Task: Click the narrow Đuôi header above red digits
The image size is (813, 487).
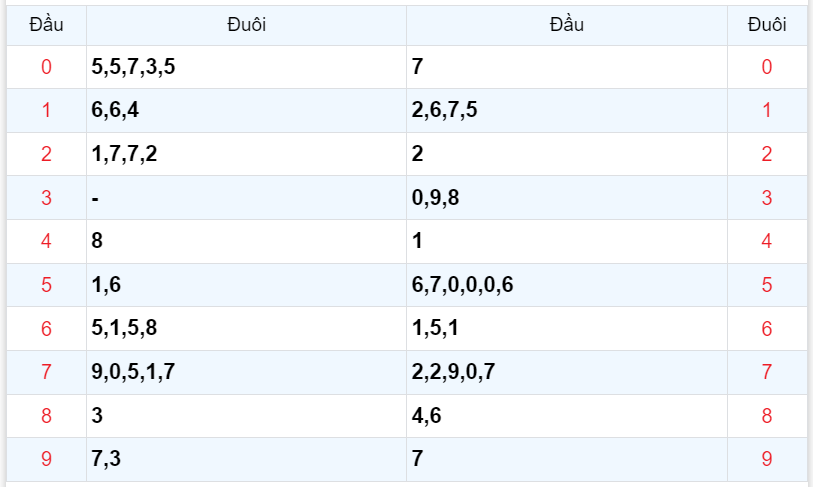Action: [x=767, y=25]
